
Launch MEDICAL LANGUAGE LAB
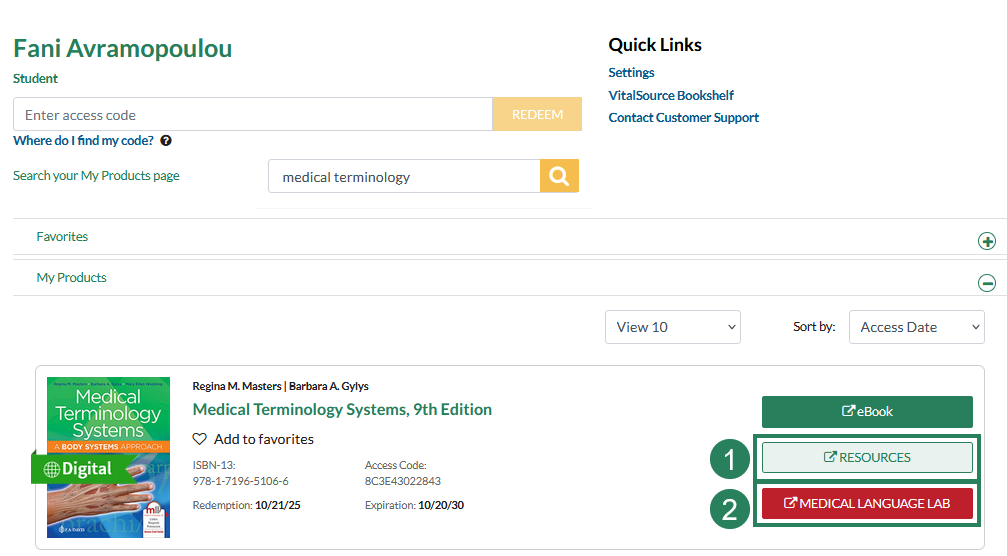pos(867,503)
